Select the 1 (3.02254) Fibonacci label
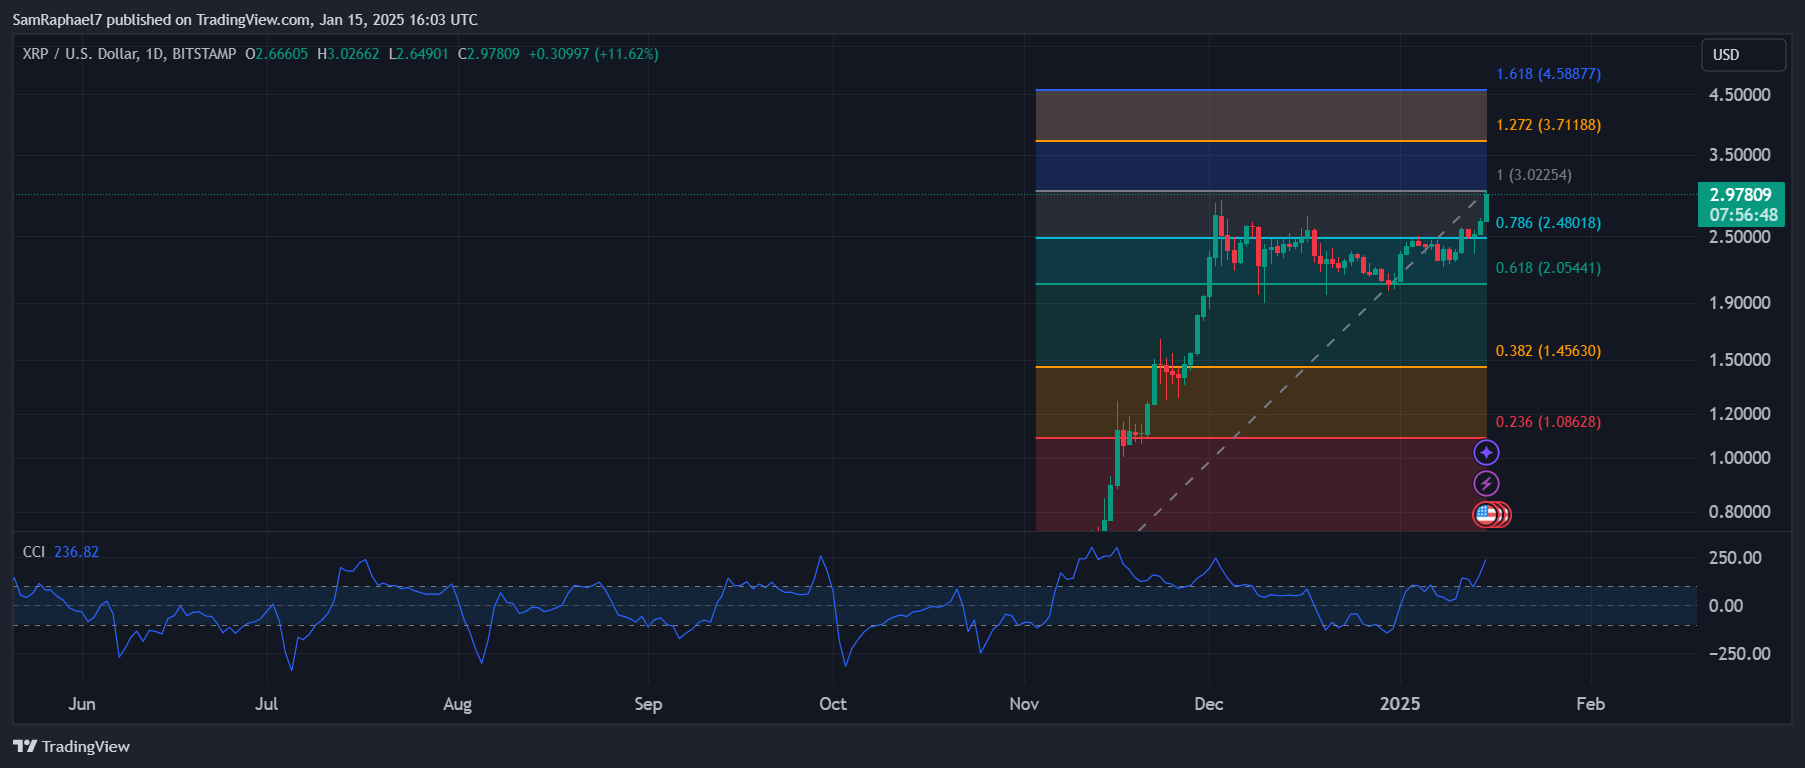Image resolution: width=1805 pixels, height=768 pixels. click(x=1534, y=175)
